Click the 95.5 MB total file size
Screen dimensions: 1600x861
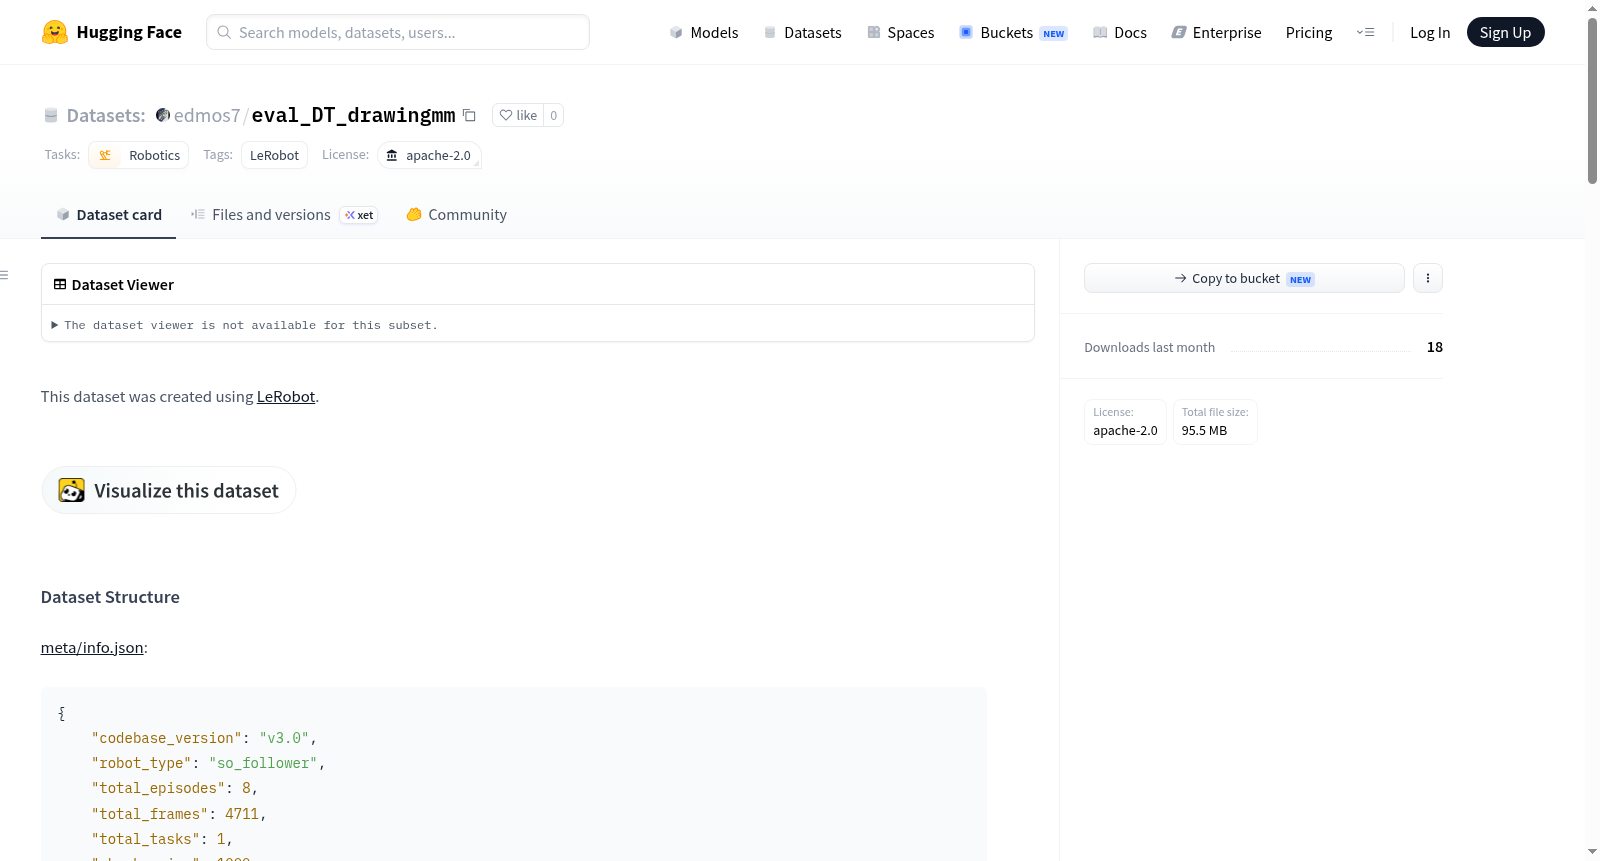[x=1204, y=431]
